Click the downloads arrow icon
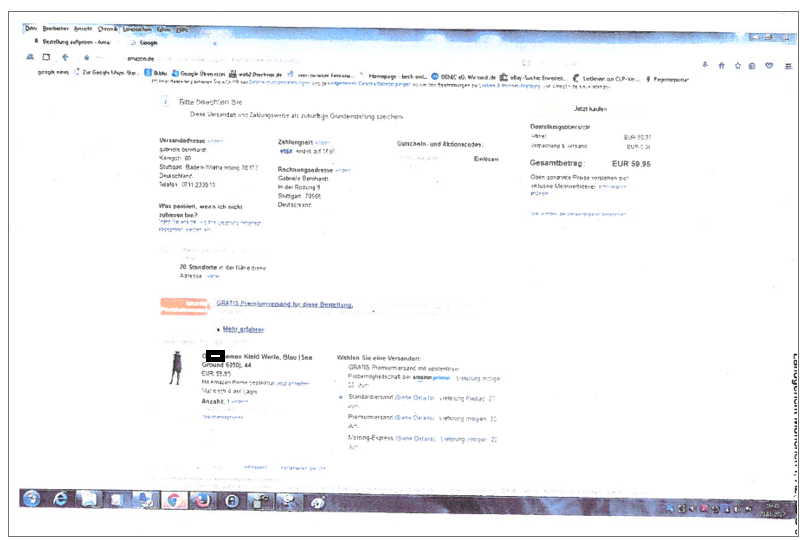This screenshot has height=540, width=806. (x=705, y=65)
